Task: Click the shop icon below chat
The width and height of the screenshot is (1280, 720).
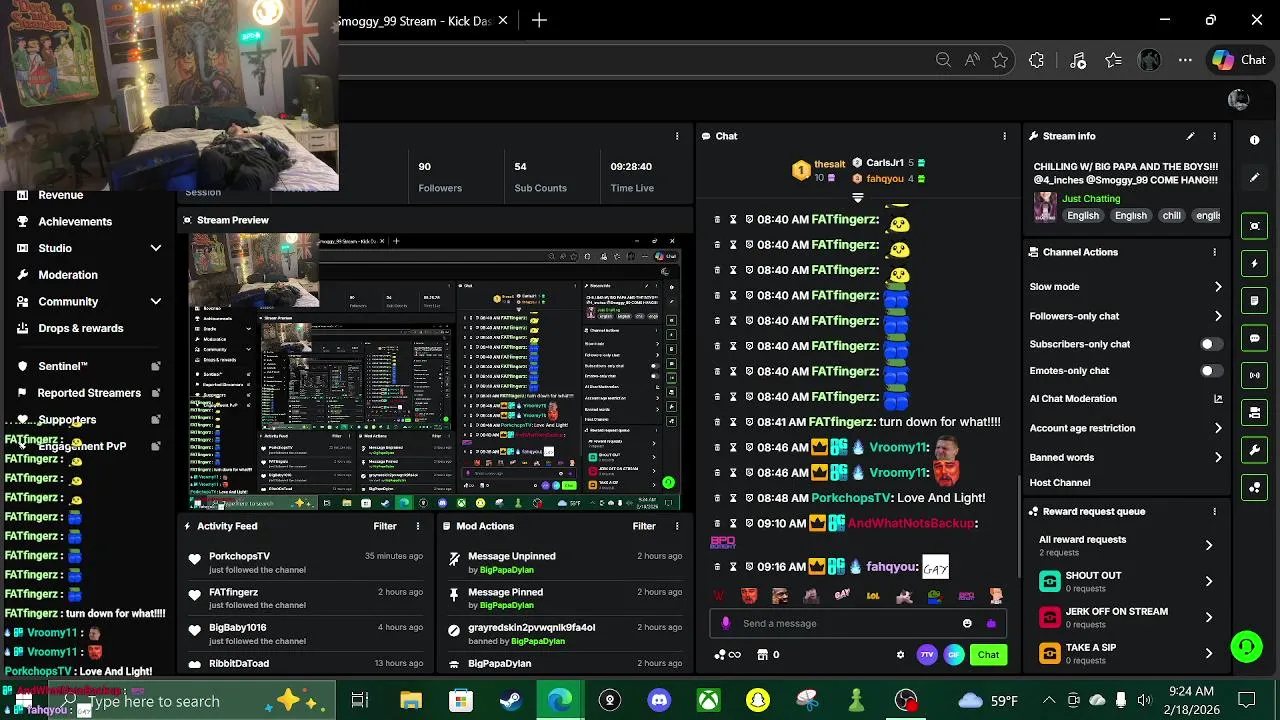Action: coord(763,655)
